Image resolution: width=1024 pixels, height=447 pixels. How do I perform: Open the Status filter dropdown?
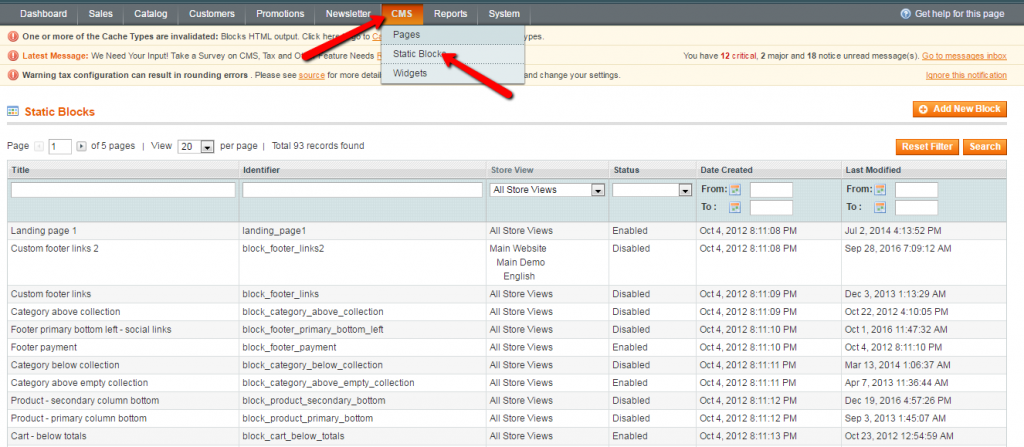(x=685, y=190)
